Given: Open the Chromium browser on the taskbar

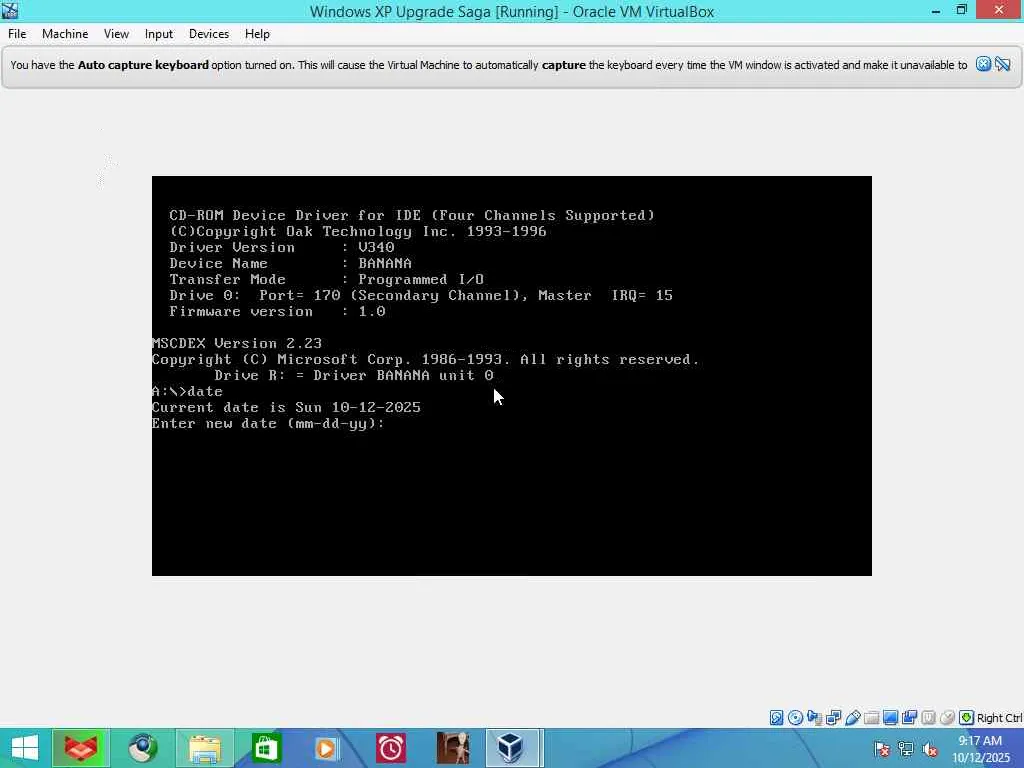Looking at the screenshot, I should tap(142, 748).
